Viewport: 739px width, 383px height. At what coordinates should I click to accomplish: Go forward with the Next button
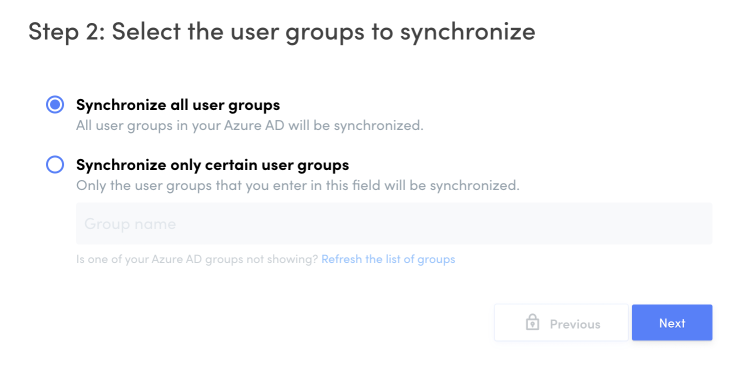[x=672, y=323]
